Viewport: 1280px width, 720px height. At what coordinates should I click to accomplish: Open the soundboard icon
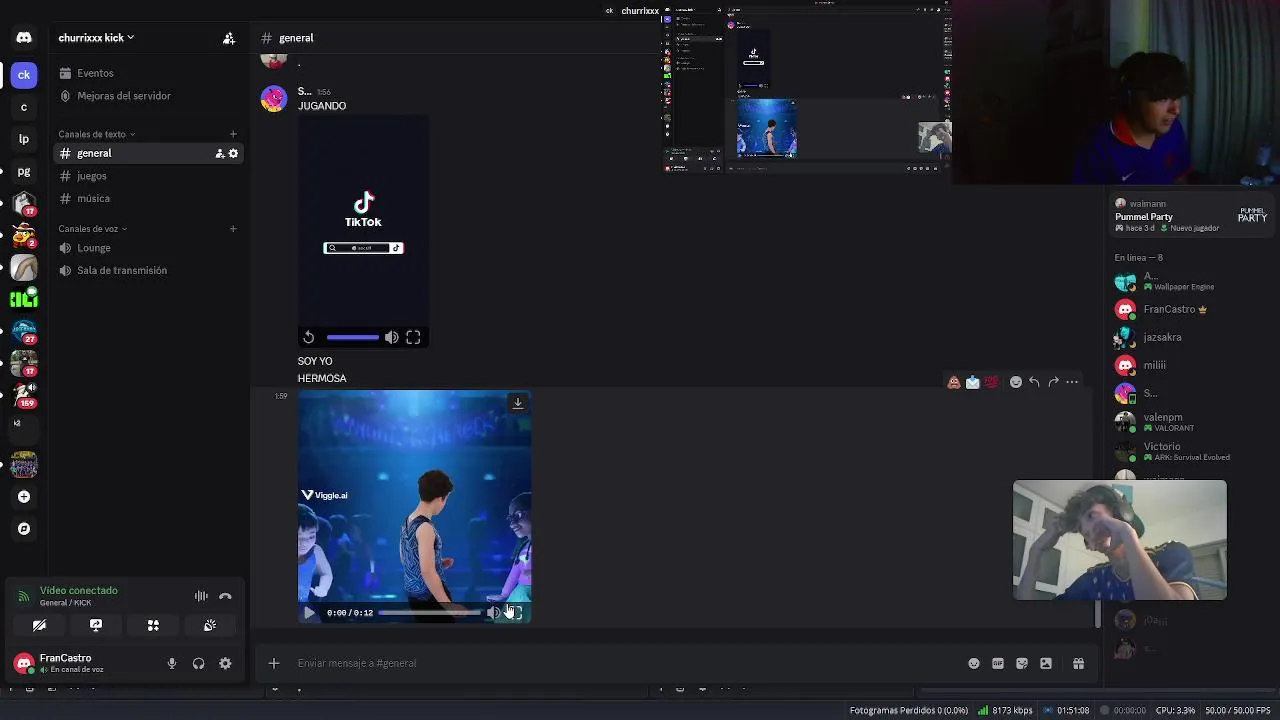pyautogui.click(x=210, y=625)
